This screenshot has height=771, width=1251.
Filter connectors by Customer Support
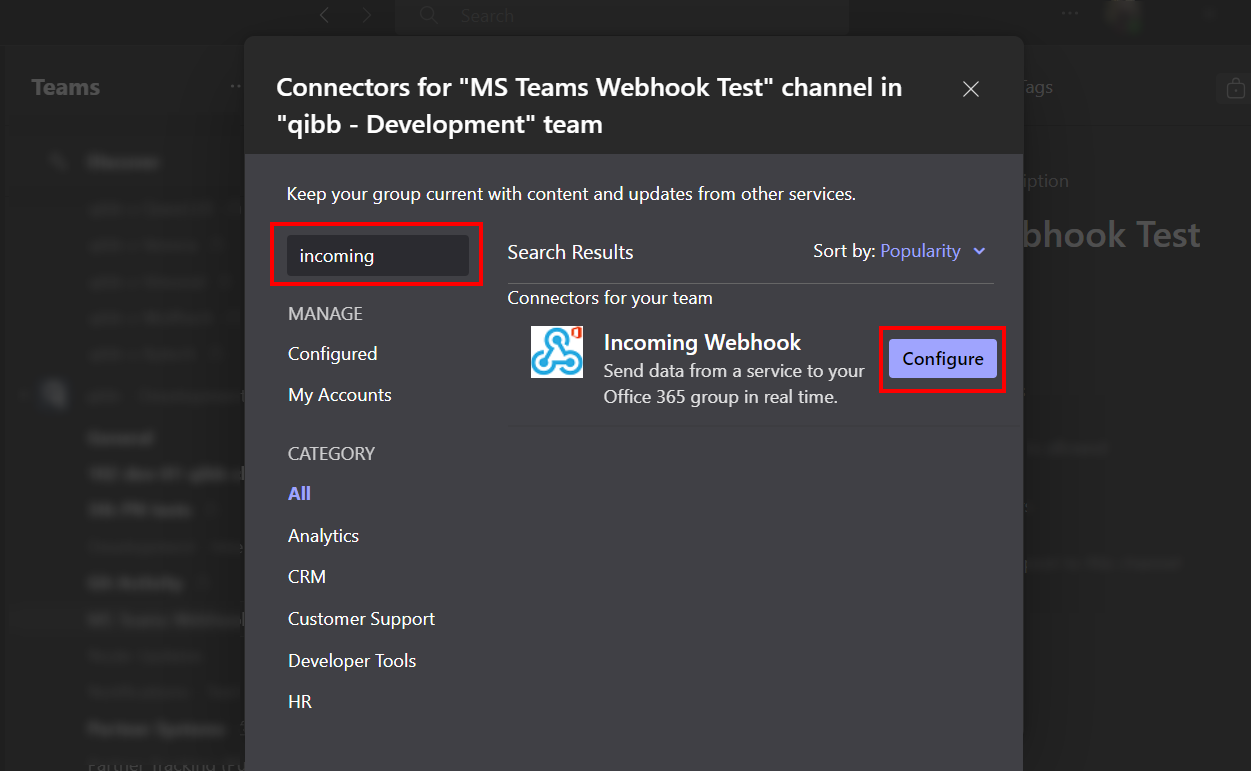click(x=361, y=618)
